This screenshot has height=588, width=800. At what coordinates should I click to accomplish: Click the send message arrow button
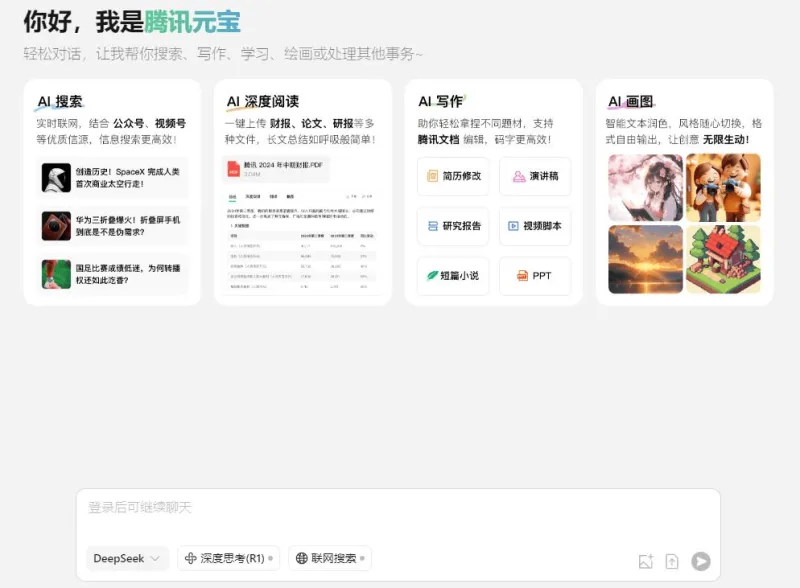tap(701, 561)
